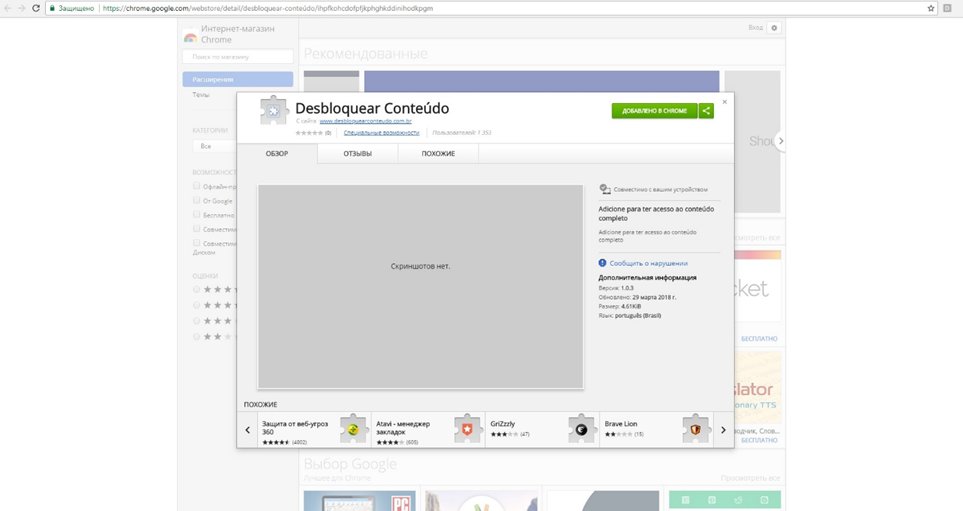Select 'Темы' in the store sidebar

tap(201, 95)
